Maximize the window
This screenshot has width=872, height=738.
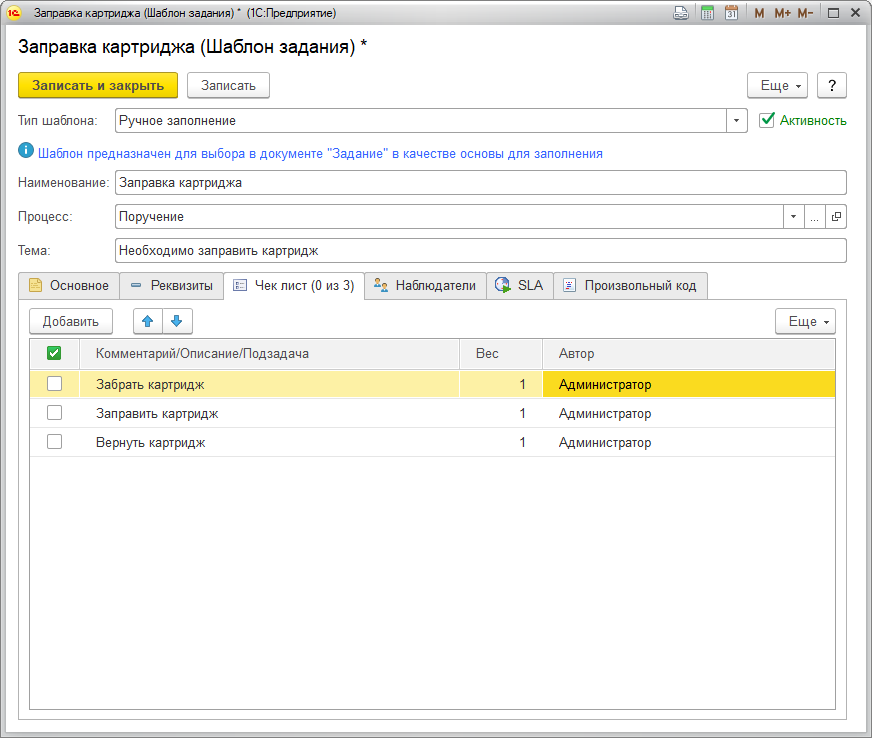point(833,13)
